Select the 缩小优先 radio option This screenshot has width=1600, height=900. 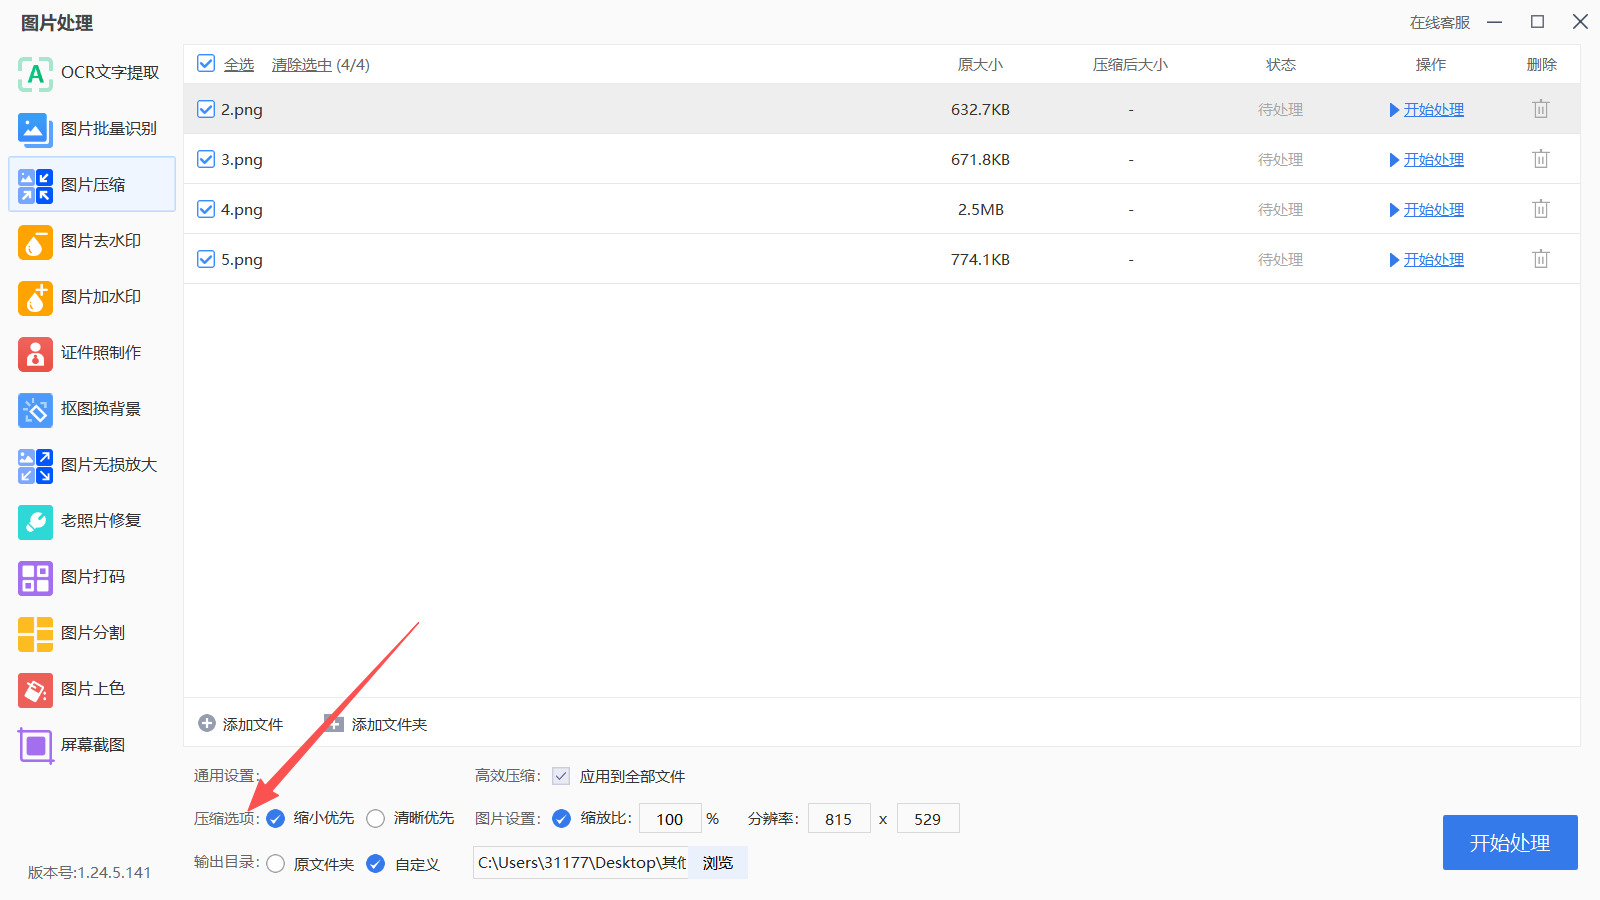(276, 819)
